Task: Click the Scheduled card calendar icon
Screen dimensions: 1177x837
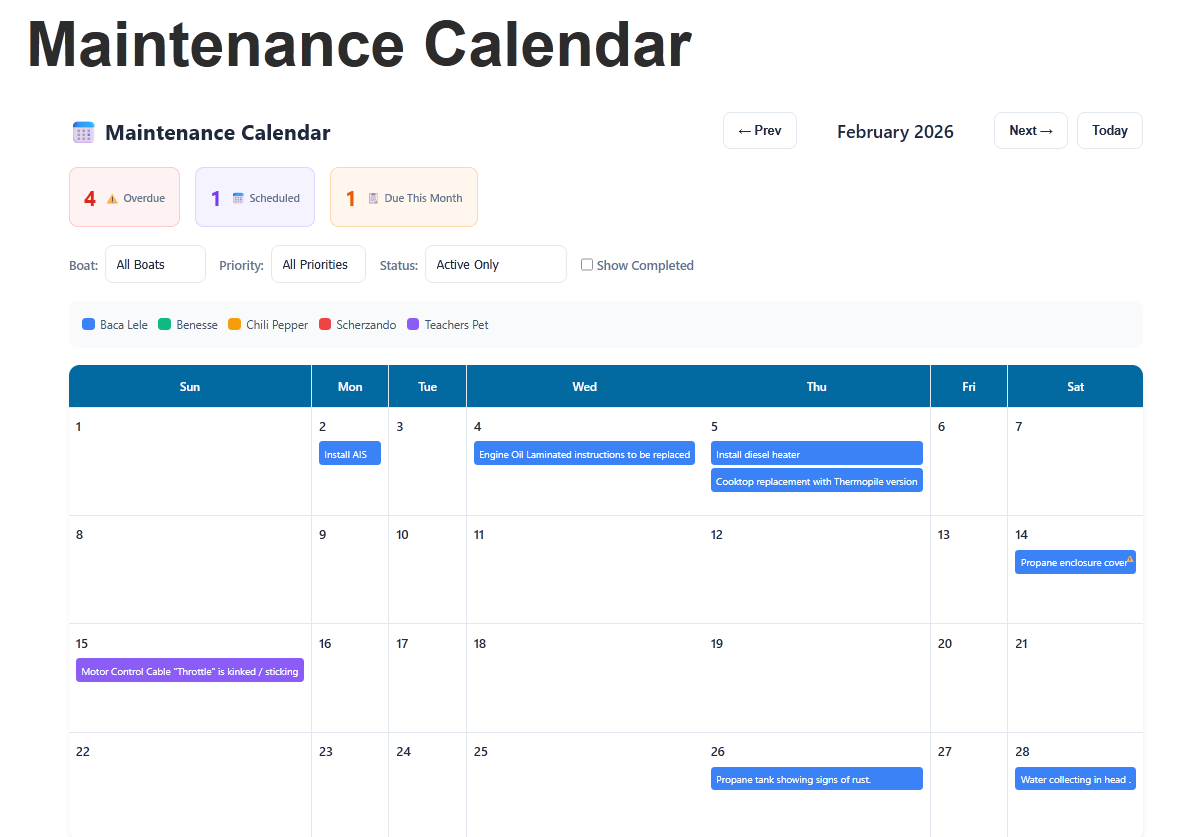Action: click(x=238, y=198)
